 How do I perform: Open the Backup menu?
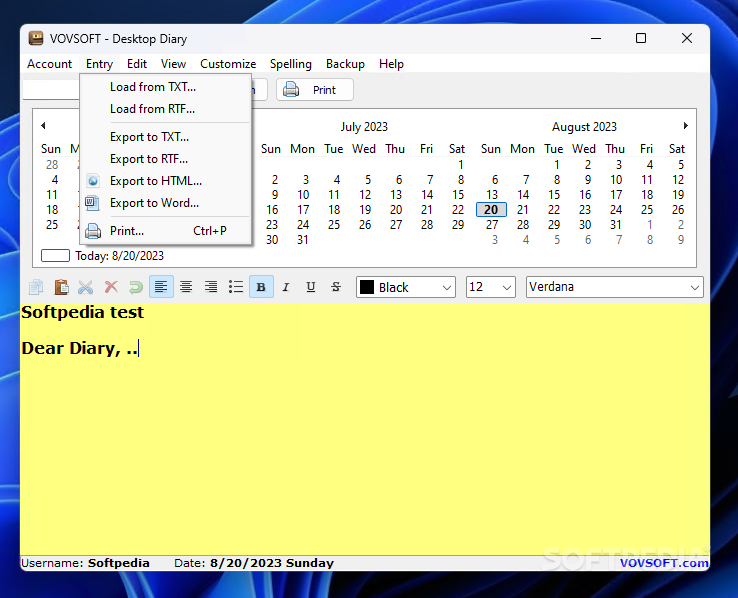345,64
